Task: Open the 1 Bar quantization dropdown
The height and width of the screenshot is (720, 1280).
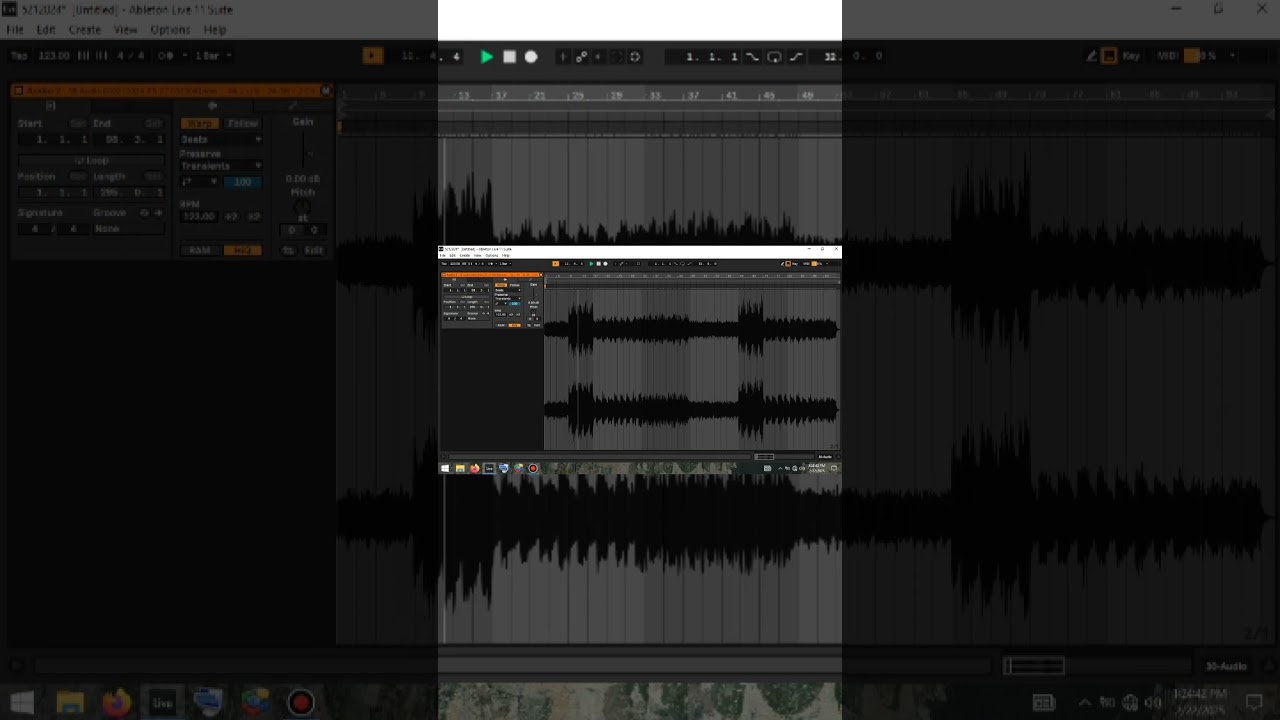Action: click(x=213, y=56)
